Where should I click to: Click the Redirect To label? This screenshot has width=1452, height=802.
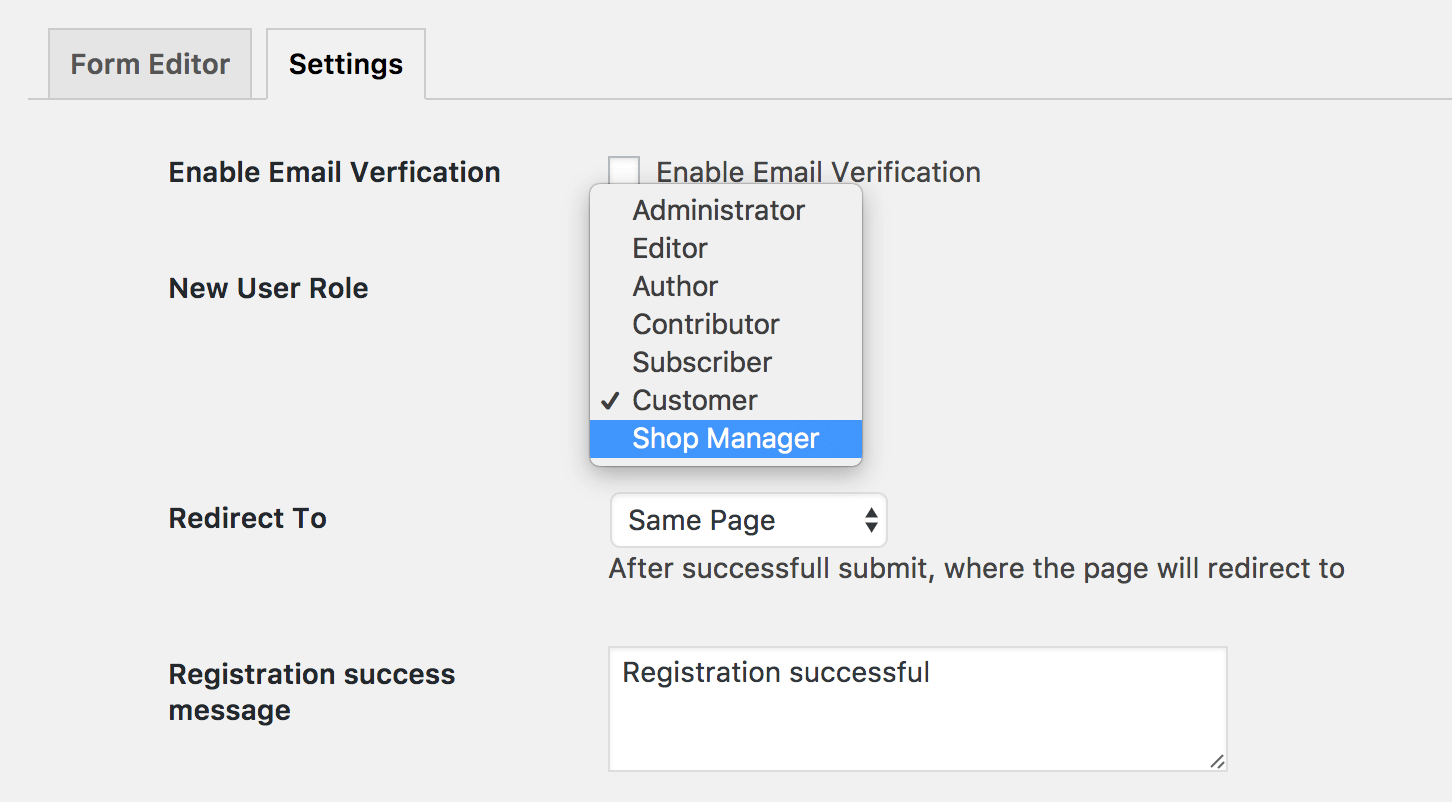tap(246, 518)
